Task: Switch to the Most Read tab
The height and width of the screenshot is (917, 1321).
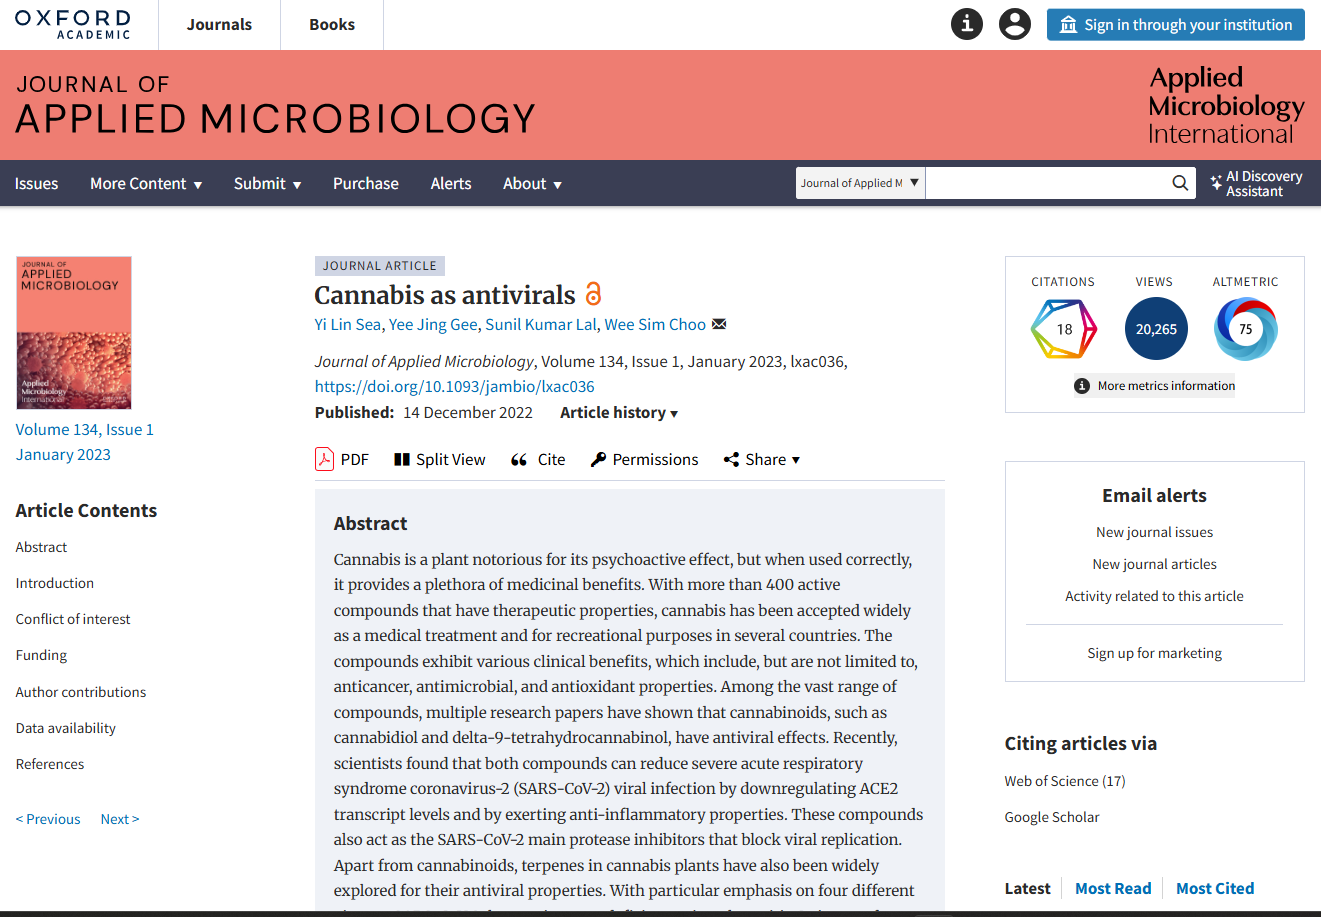Action: [1113, 888]
